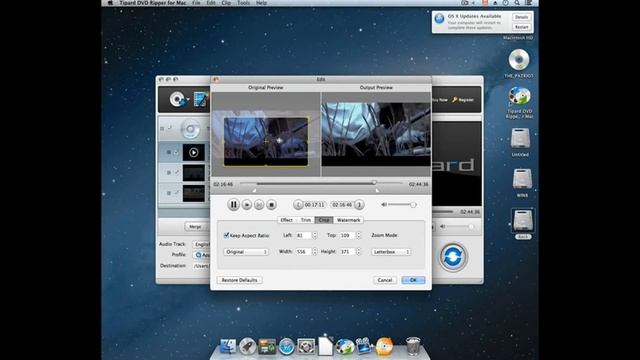Open the Original aspect ratio dropdown
Image resolution: width=640 pixels, height=360 pixels.
tap(246, 252)
